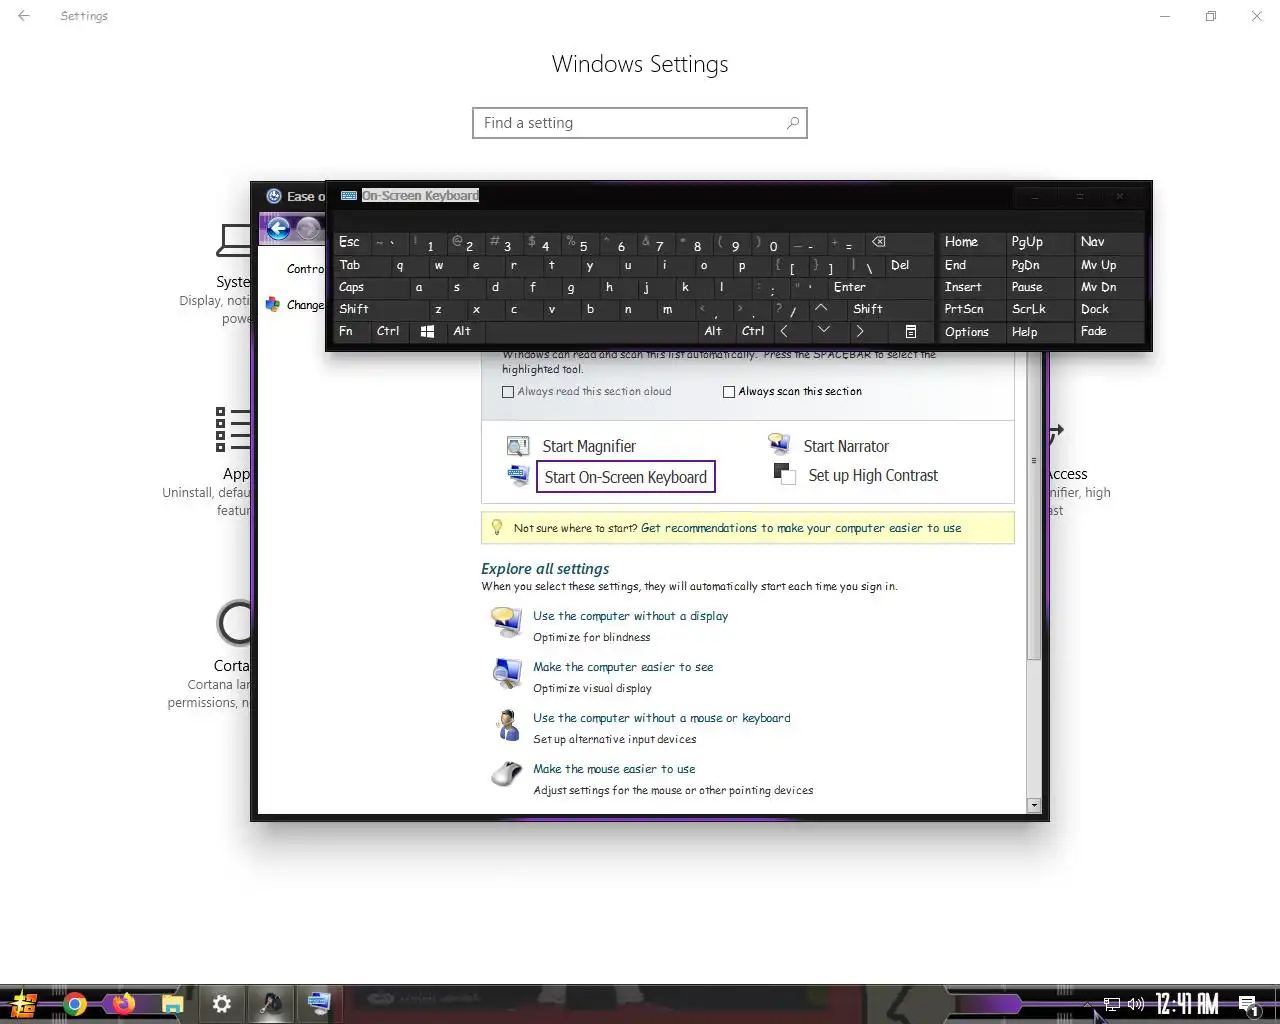The width and height of the screenshot is (1280, 1024).
Task: Click the Start Magnifier icon
Action: tap(518, 446)
